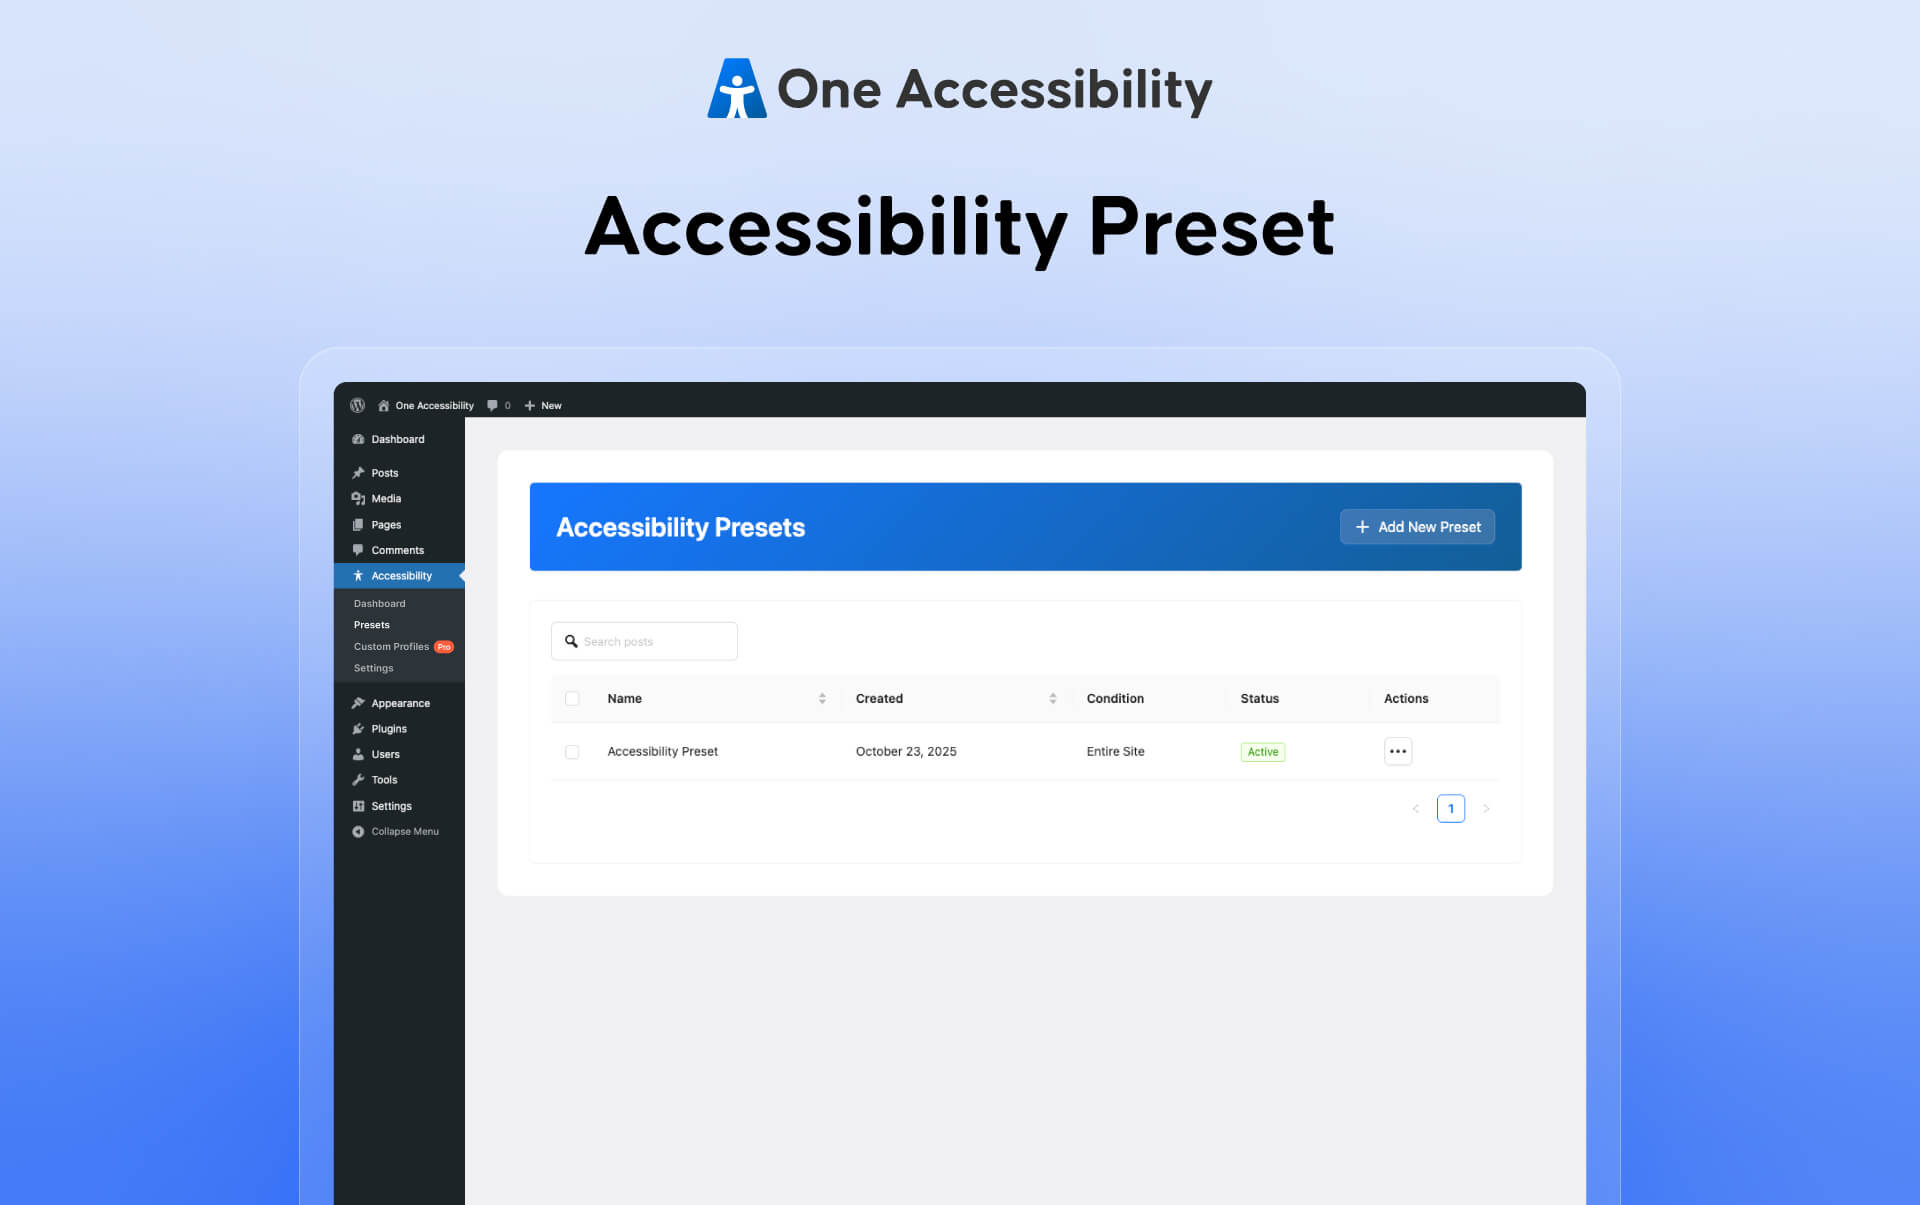
Task: Open the three-dot actions menu for preset
Action: 1397,751
